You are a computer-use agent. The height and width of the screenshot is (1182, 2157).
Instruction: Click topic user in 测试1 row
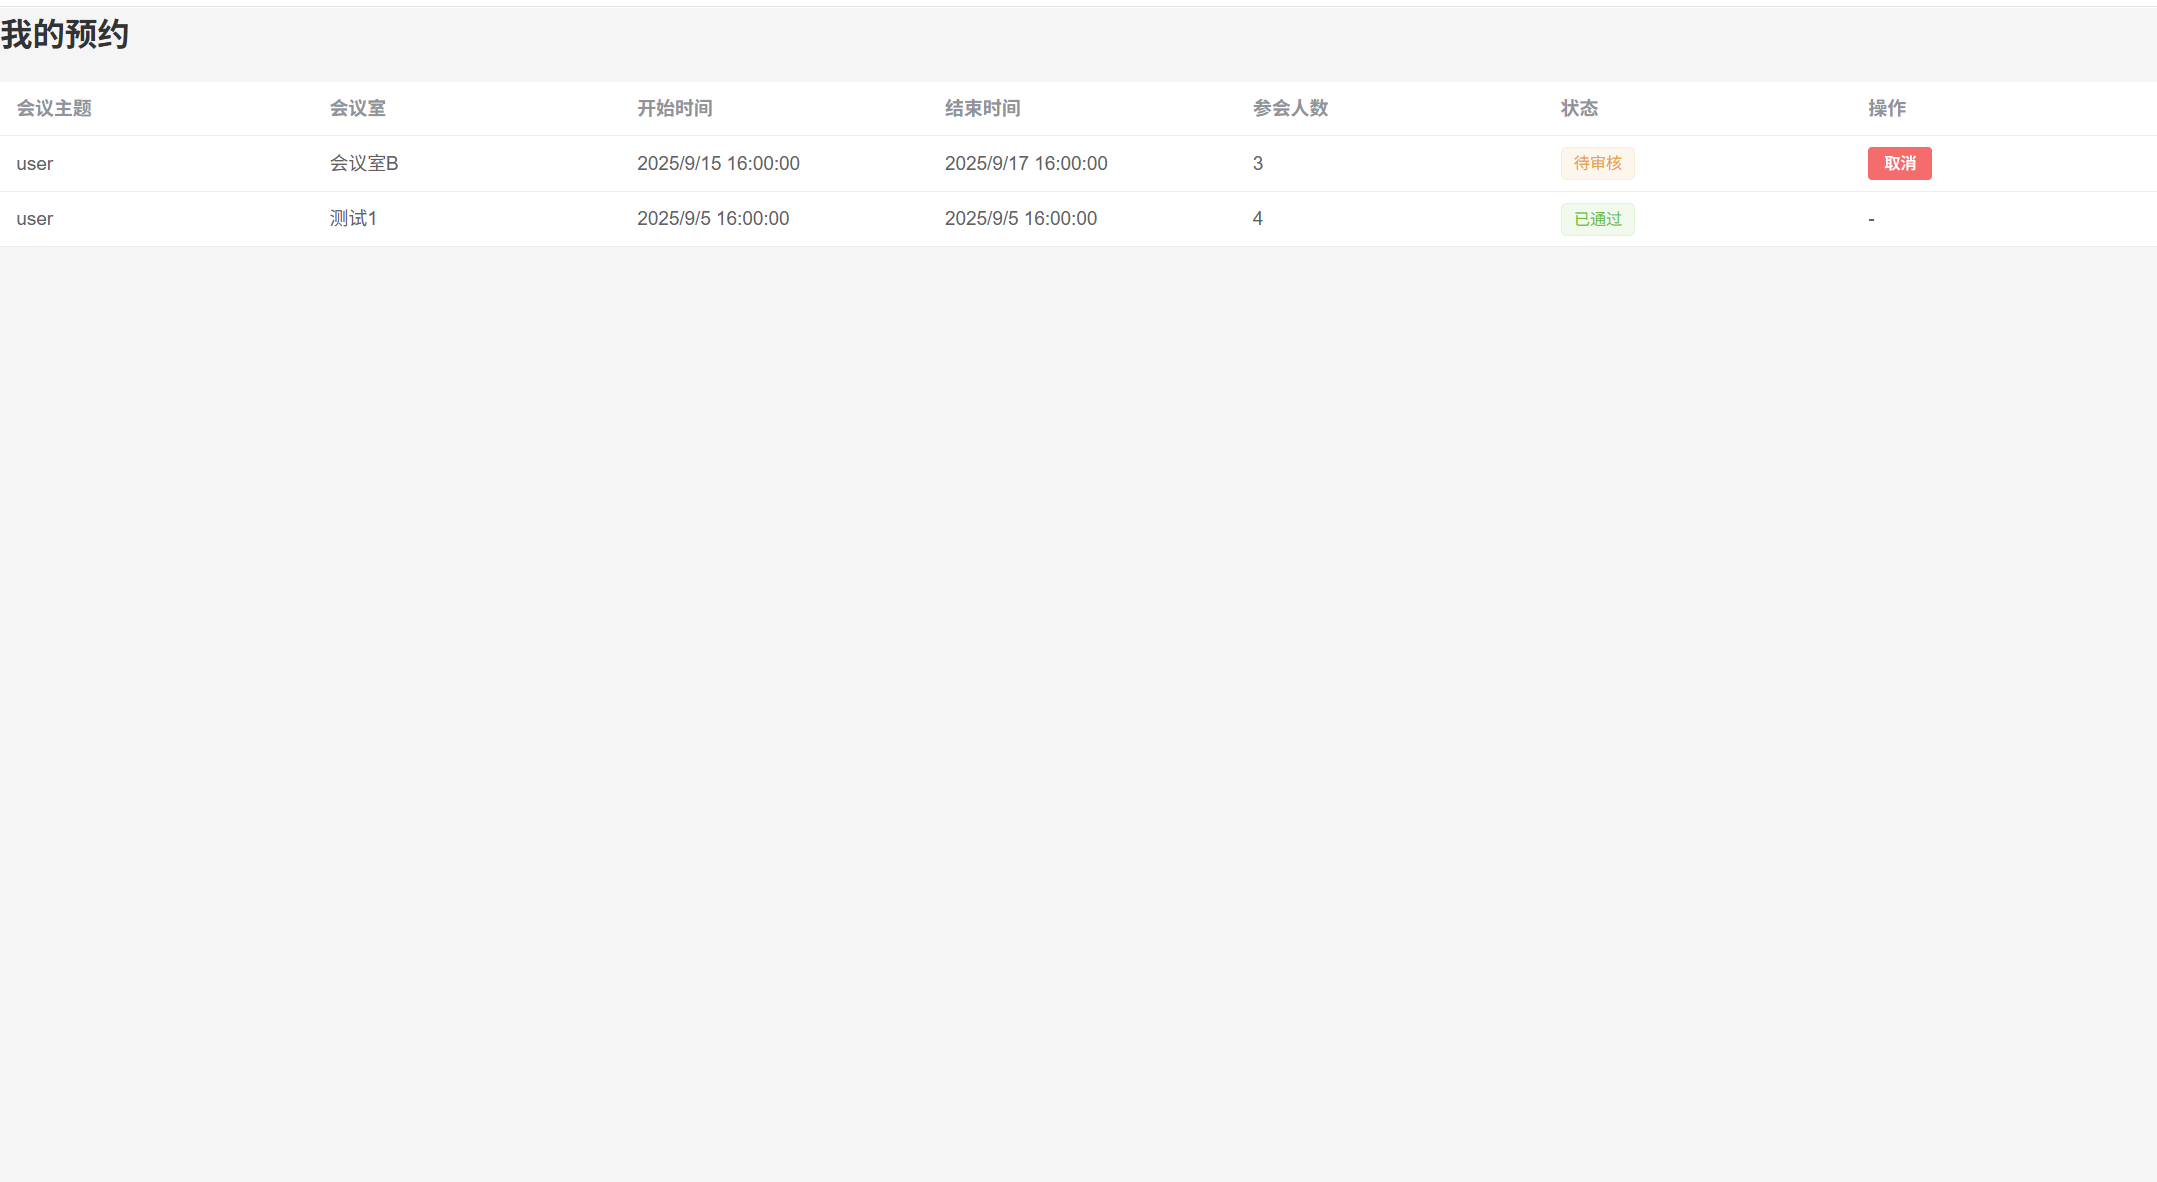(x=35, y=219)
